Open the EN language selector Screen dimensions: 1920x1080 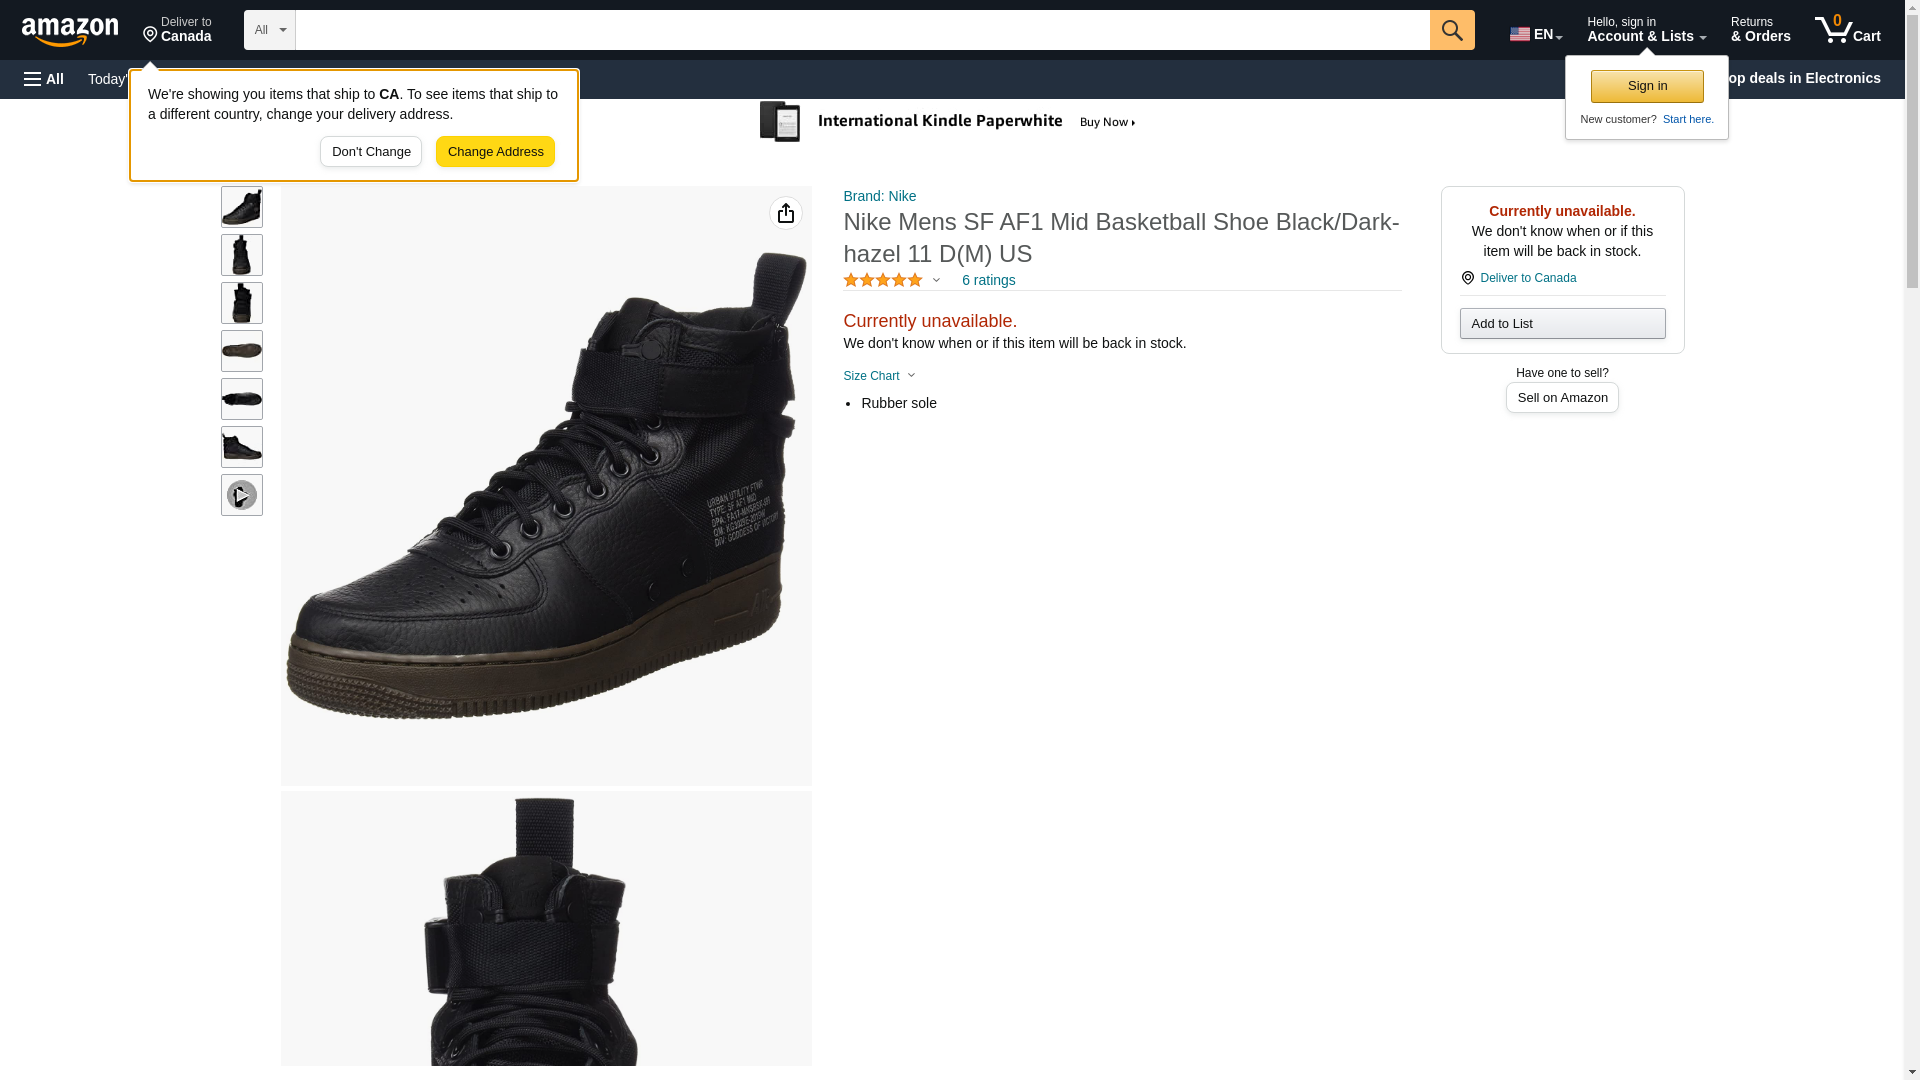pyautogui.click(x=1535, y=34)
